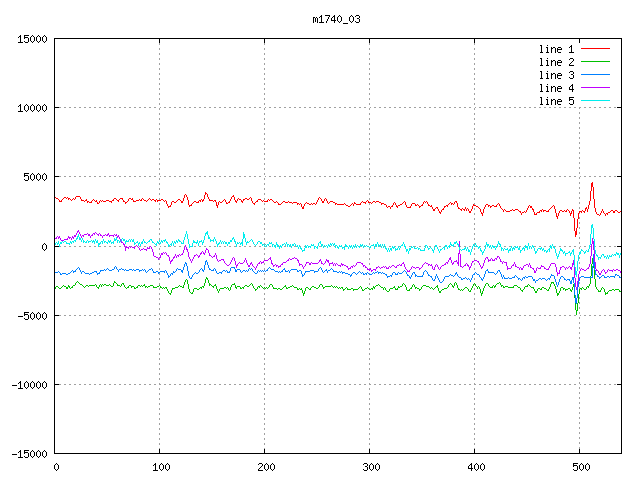Image resolution: width=640 pixels, height=480 pixels.
Task: Click the blue line 3 legend sample
Action: [595, 75]
